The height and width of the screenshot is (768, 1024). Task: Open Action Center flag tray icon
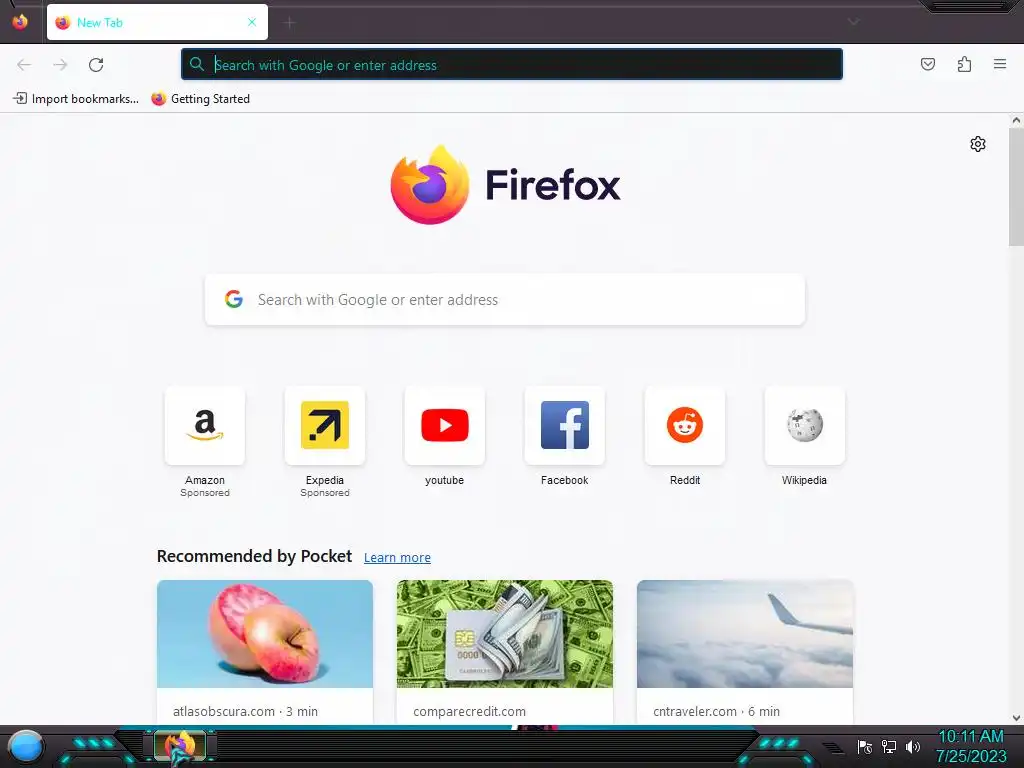(865, 746)
